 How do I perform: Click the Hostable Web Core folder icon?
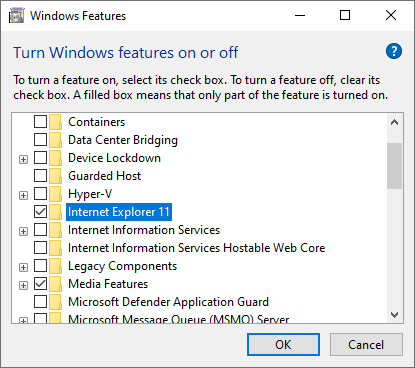(x=55, y=248)
